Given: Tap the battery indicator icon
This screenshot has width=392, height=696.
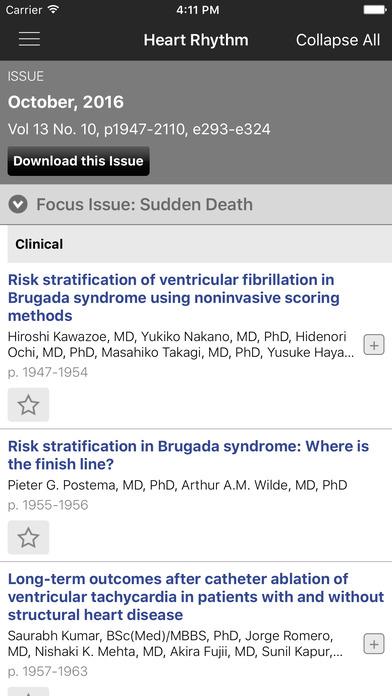Looking at the screenshot, I should (375, 10).
